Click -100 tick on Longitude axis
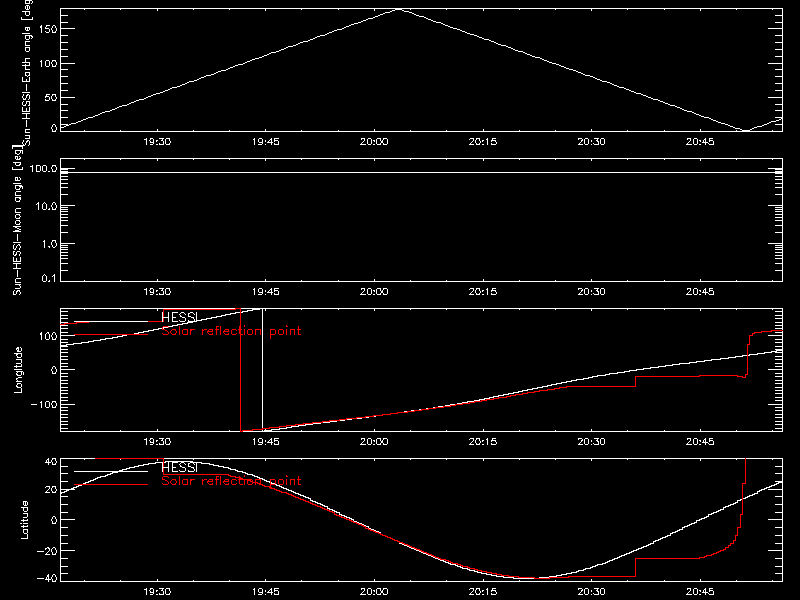The height and width of the screenshot is (600, 800). [x=44, y=404]
